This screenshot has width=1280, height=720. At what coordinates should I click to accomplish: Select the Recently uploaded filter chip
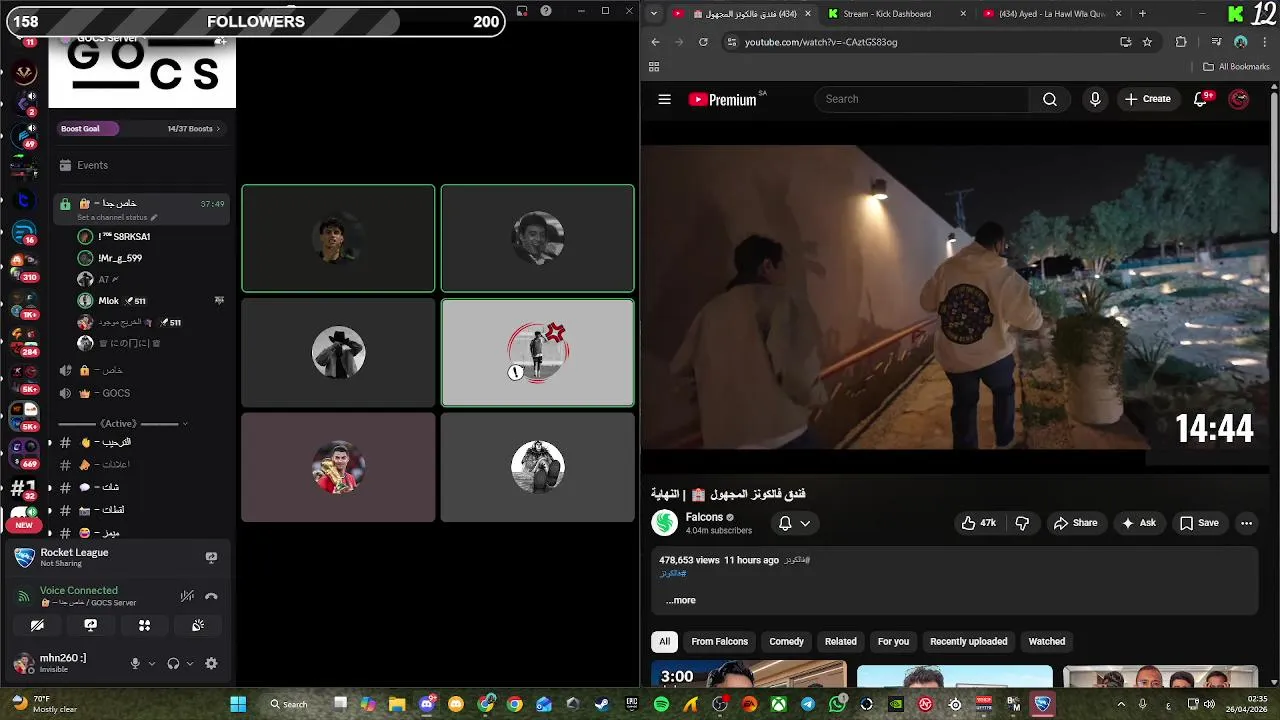point(968,641)
